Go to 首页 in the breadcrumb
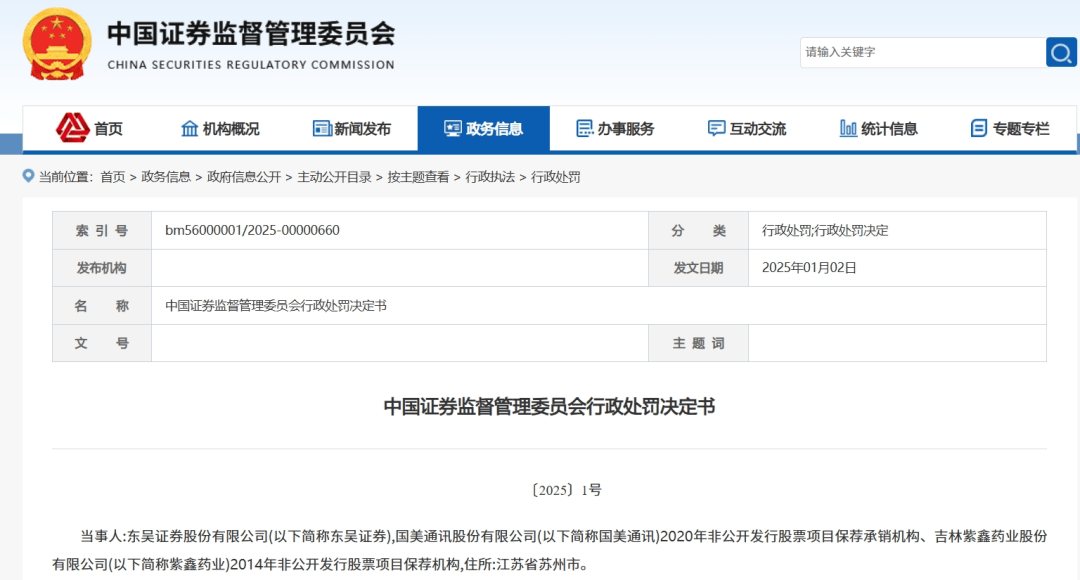The height and width of the screenshot is (580, 1080). click(x=113, y=177)
